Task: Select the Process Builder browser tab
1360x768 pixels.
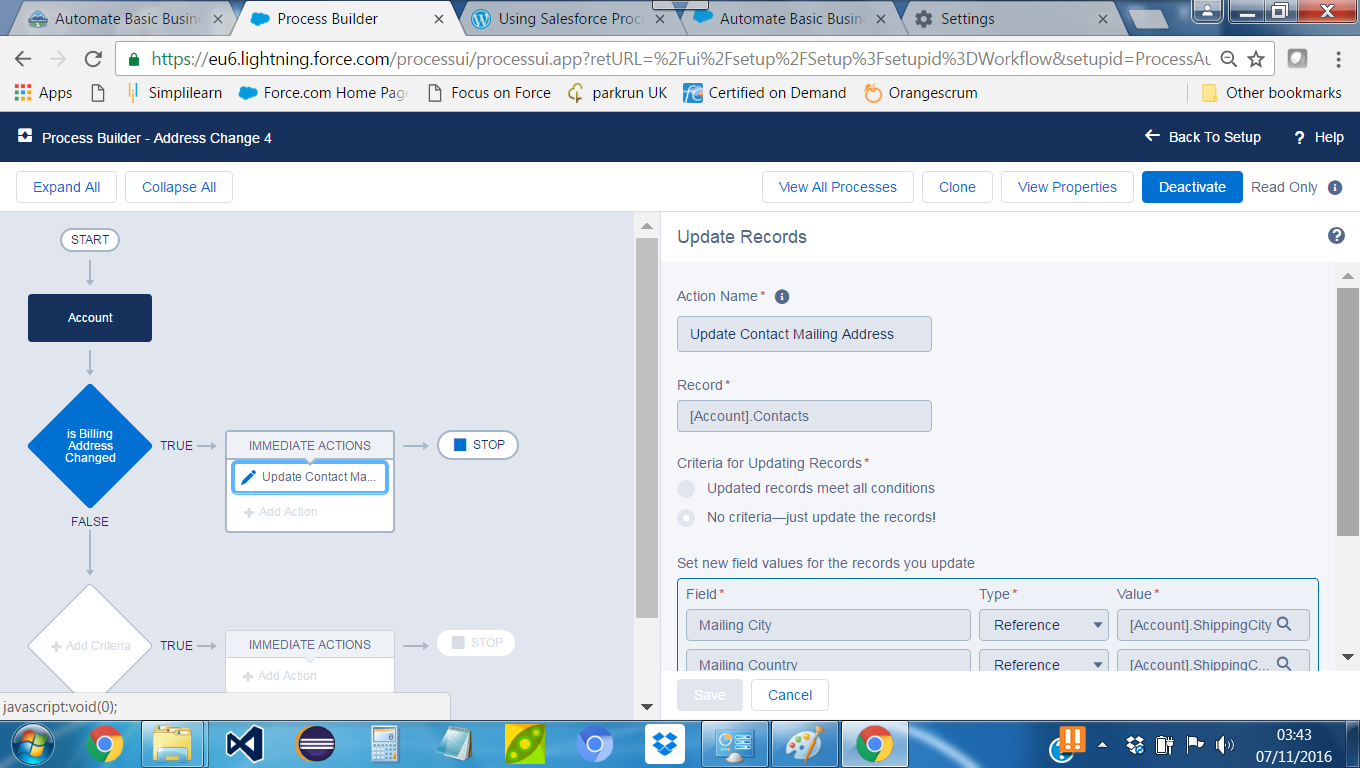Action: click(x=348, y=19)
